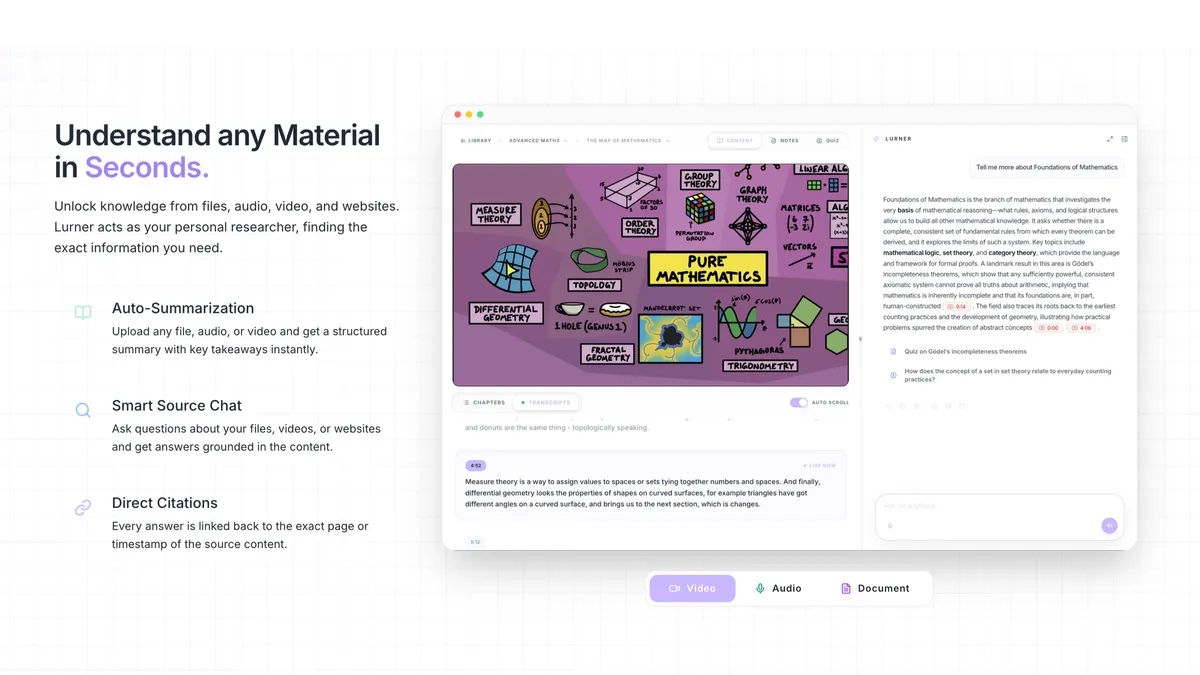Viewport: 1200px width, 675px height.
Task: Click the Auto-Summarization heading
Action: click(x=183, y=308)
